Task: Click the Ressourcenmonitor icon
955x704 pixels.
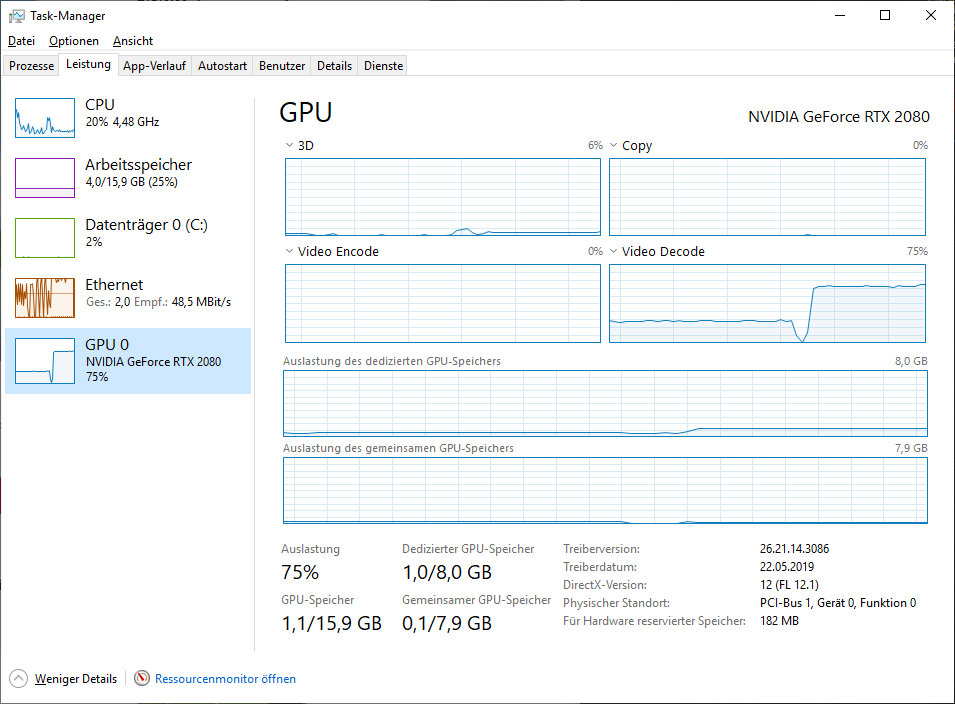Action: click(142, 679)
